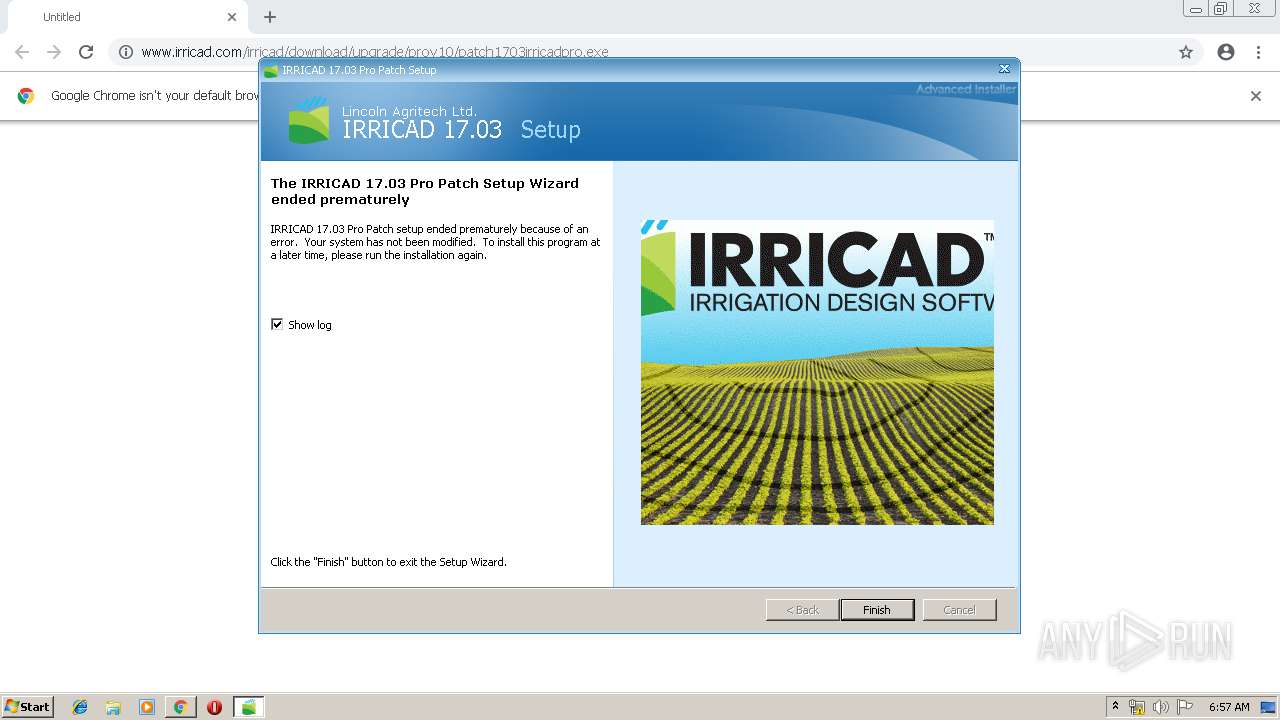The image size is (1280, 720).
Task: Launch Internet Explorer from the taskbar
Action: [80, 707]
